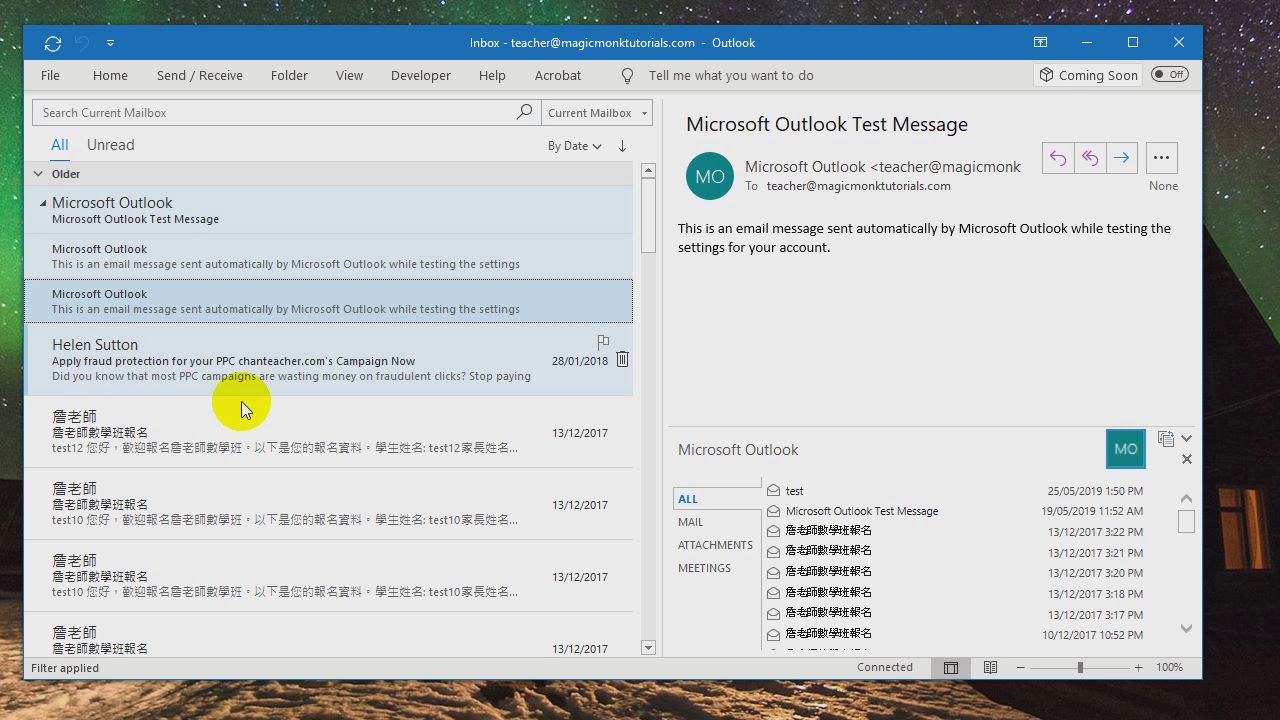
Task: Select the MAIL tab in people pane
Action: click(690, 522)
